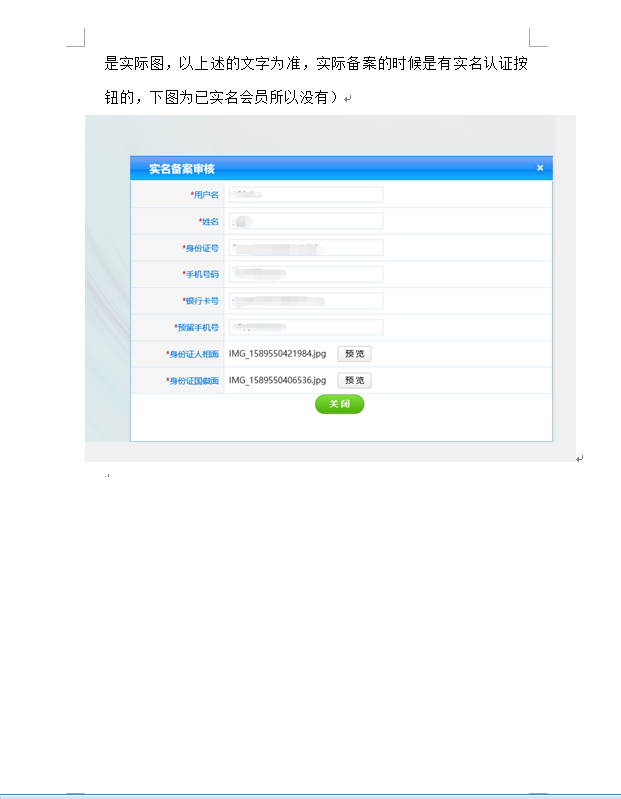Preview the 身份证人相面 image file
The image size is (621, 799).
point(354,354)
